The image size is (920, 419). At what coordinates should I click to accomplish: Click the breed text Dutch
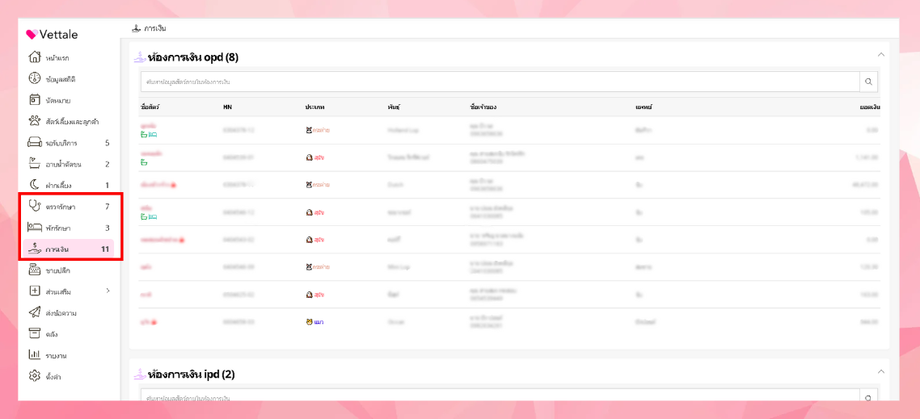pos(394,184)
